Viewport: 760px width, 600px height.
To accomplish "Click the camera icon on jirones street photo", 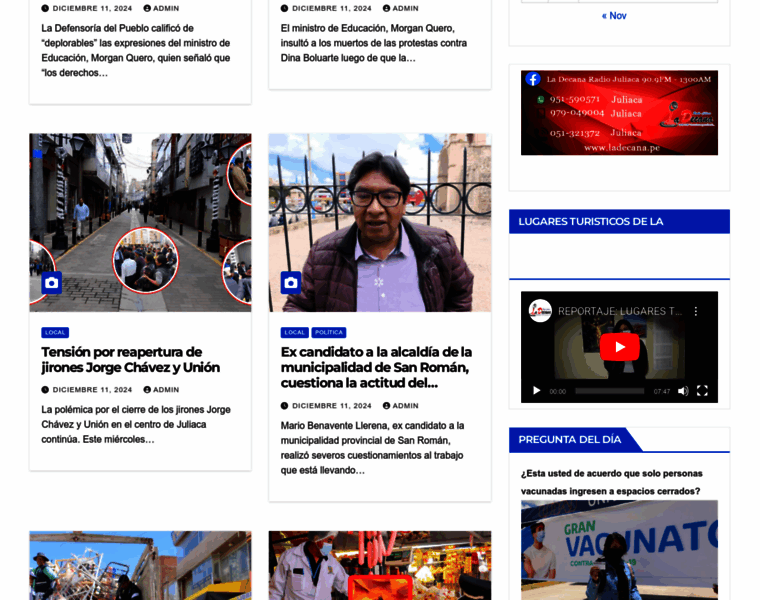I will 51,283.
